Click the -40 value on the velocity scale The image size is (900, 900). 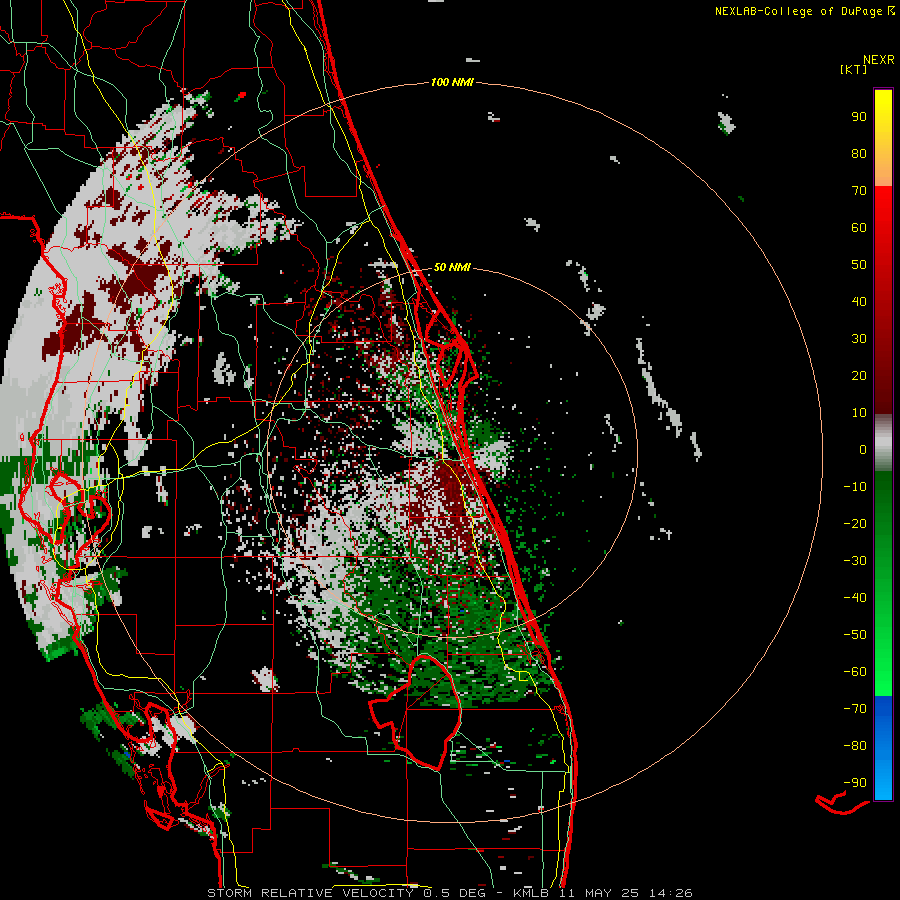pos(855,598)
